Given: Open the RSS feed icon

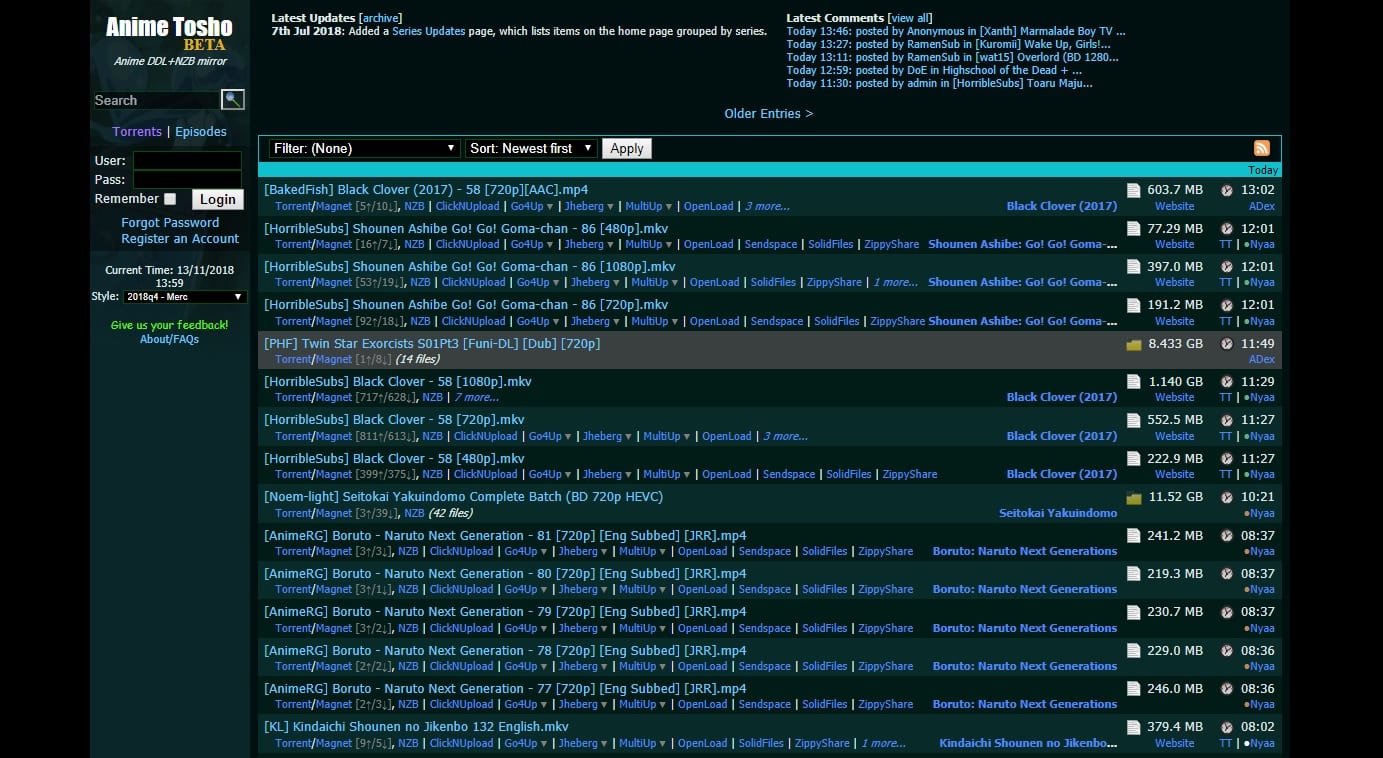Looking at the screenshot, I should [x=1261, y=148].
